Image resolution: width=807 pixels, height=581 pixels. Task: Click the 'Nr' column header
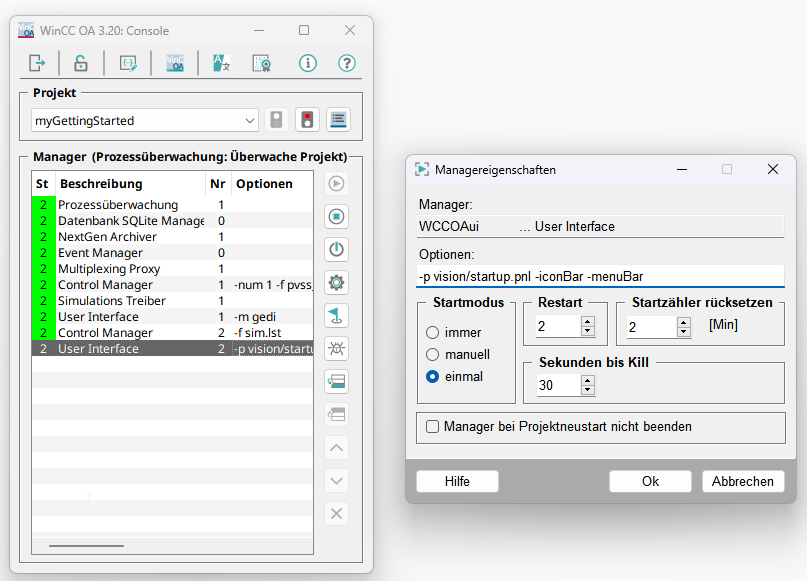click(218, 184)
